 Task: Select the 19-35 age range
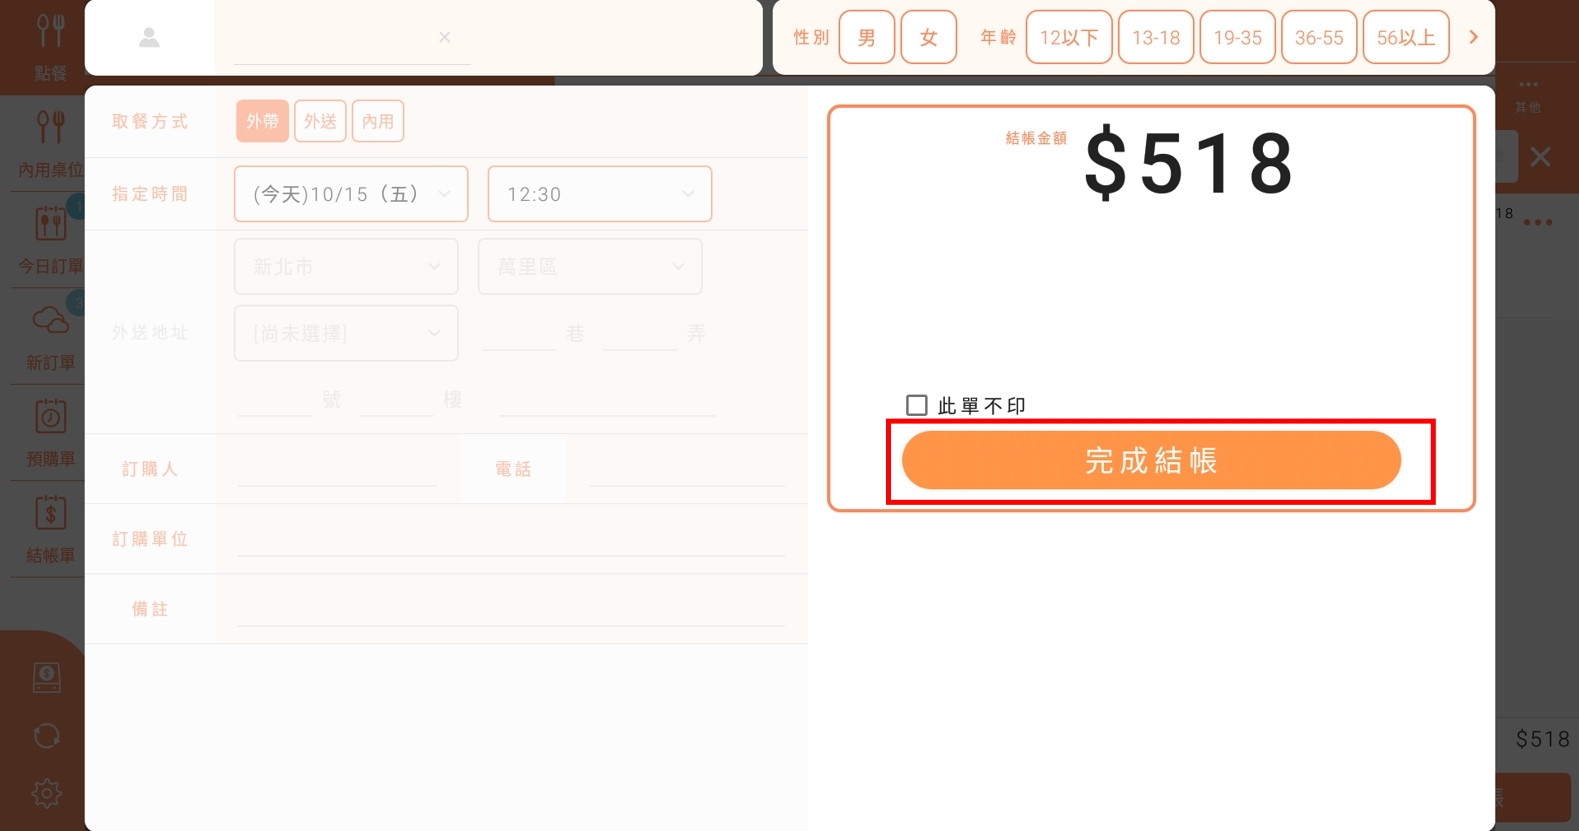point(1237,38)
